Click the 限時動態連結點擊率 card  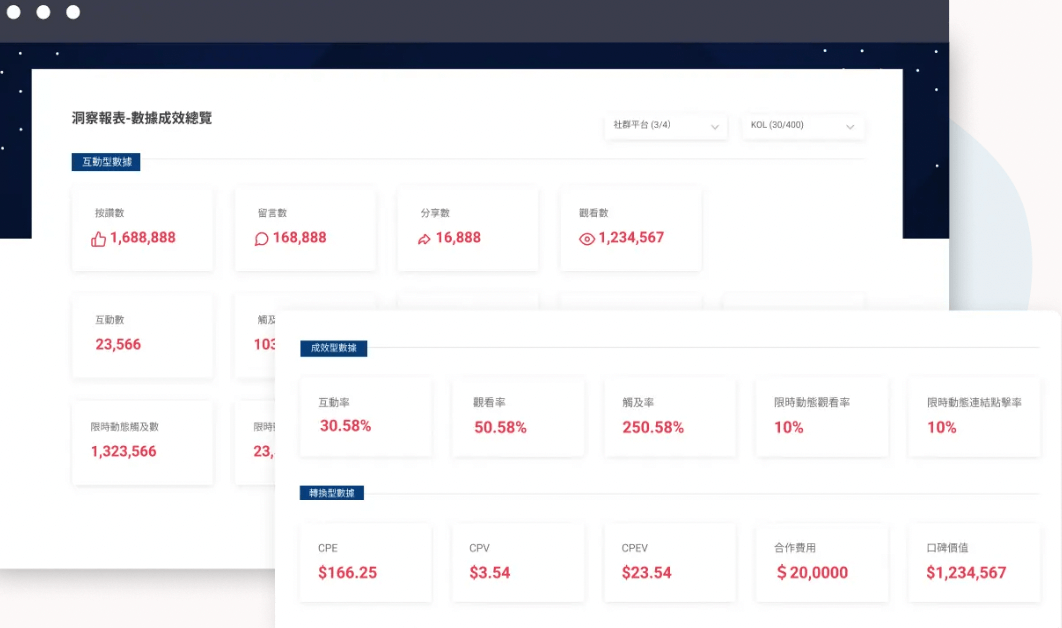pos(975,417)
